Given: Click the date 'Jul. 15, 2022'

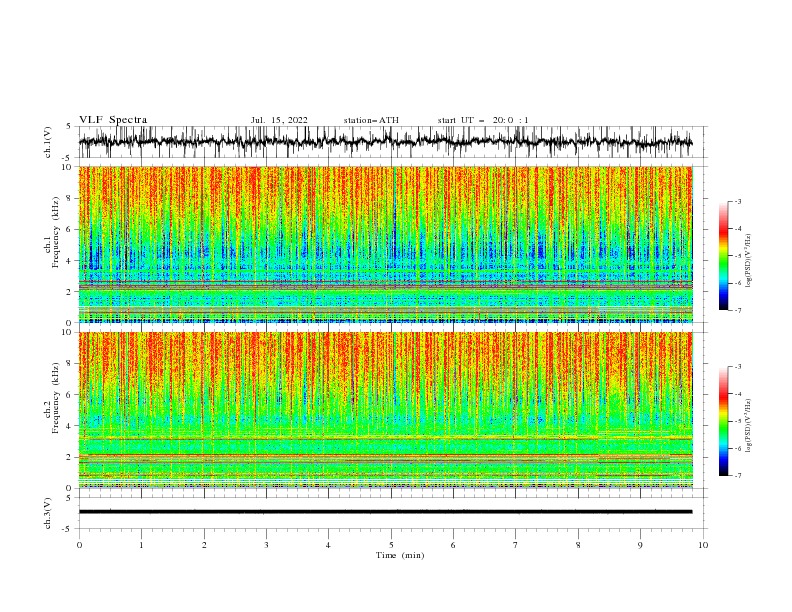Looking at the screenshot, I should click(279, 120).
